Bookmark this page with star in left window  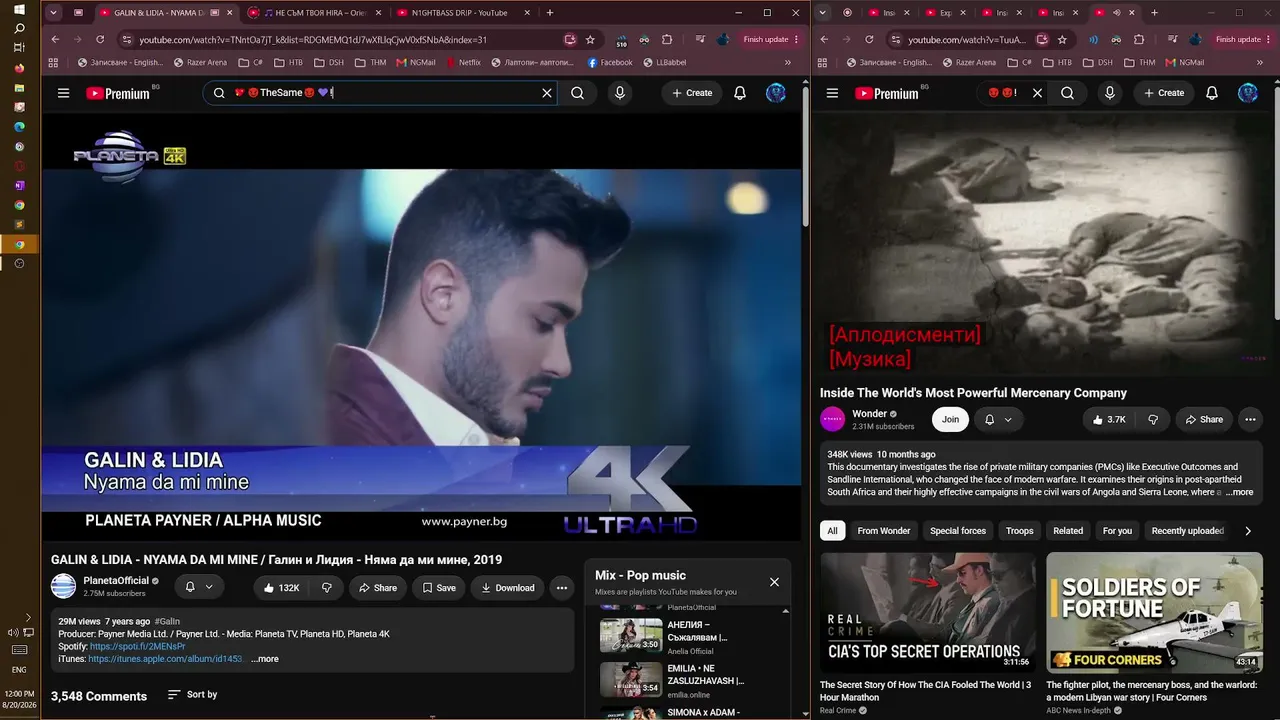point(590,40)
